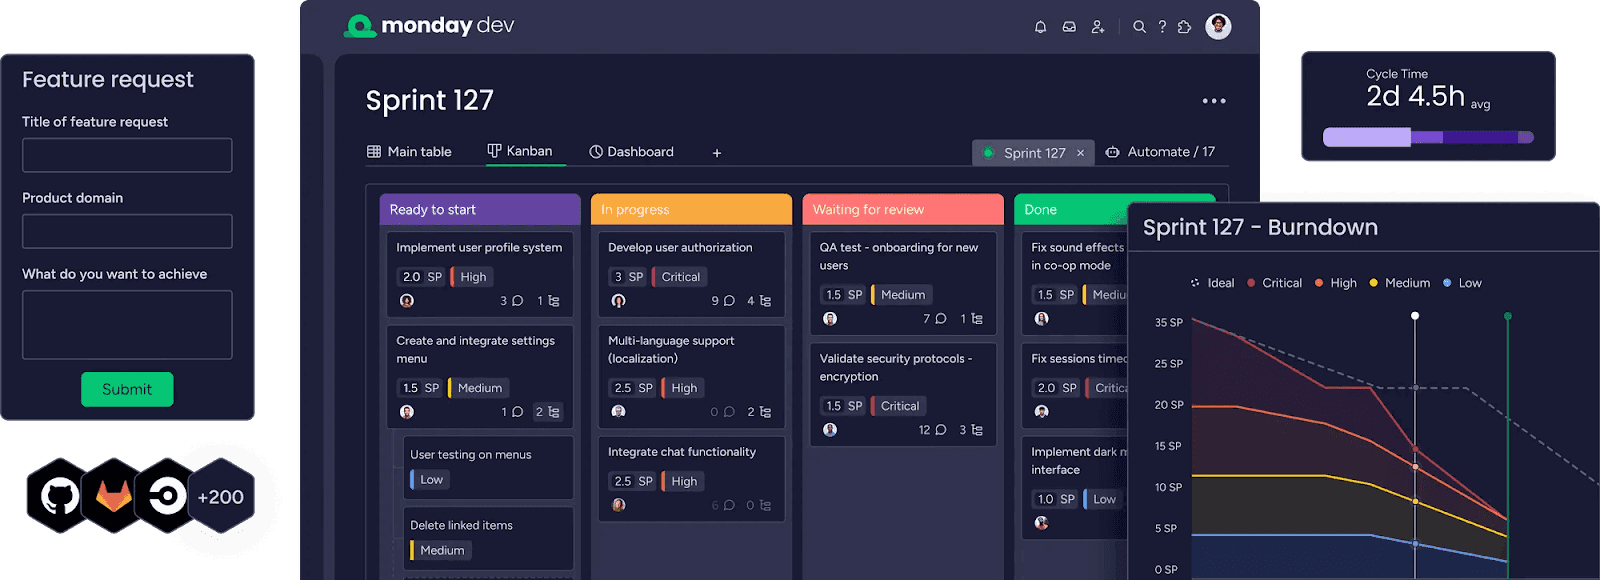Open the inbox tray icon
The height and width of the screenshot is (580, 1600).
[1069, 27]
